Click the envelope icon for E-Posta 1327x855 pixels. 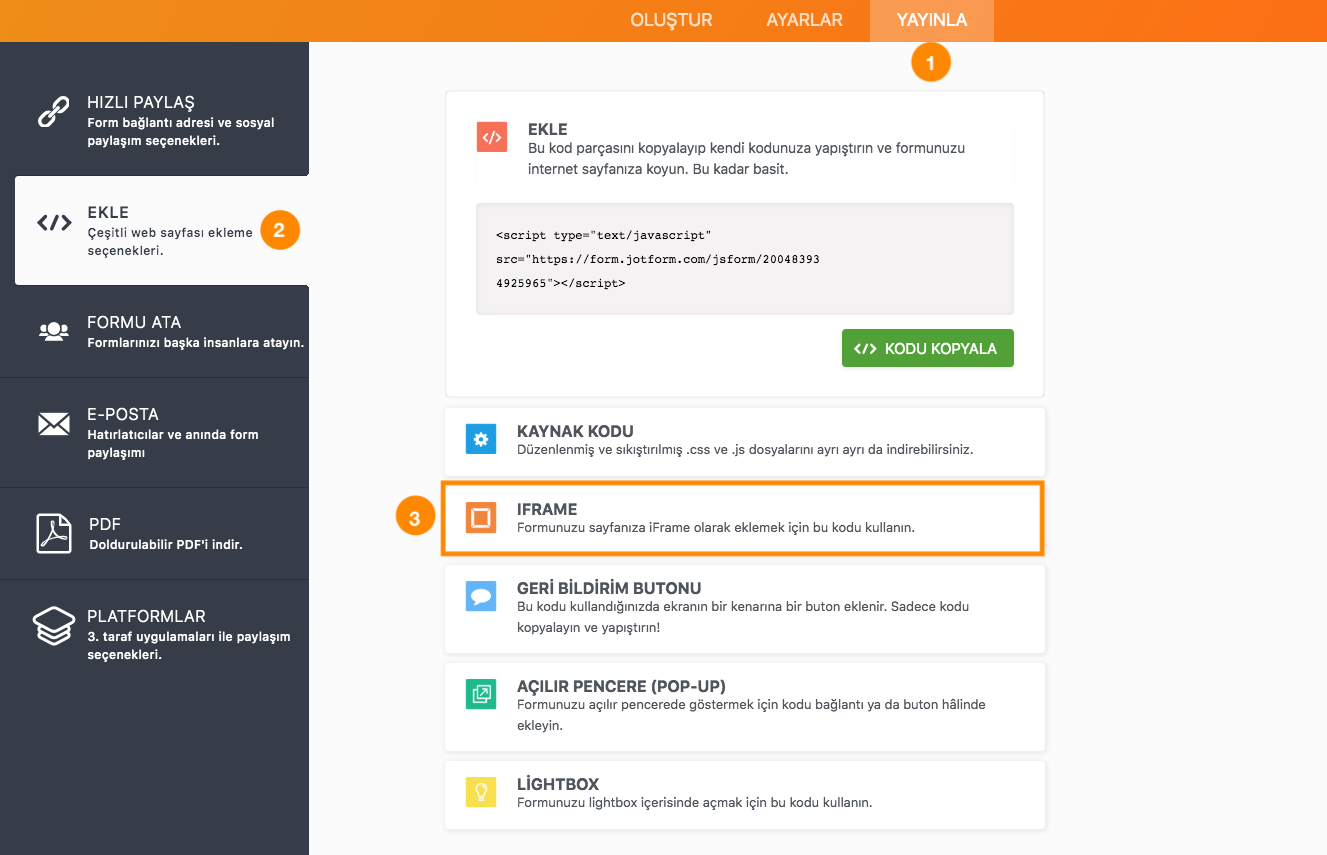tap(54, 424)
